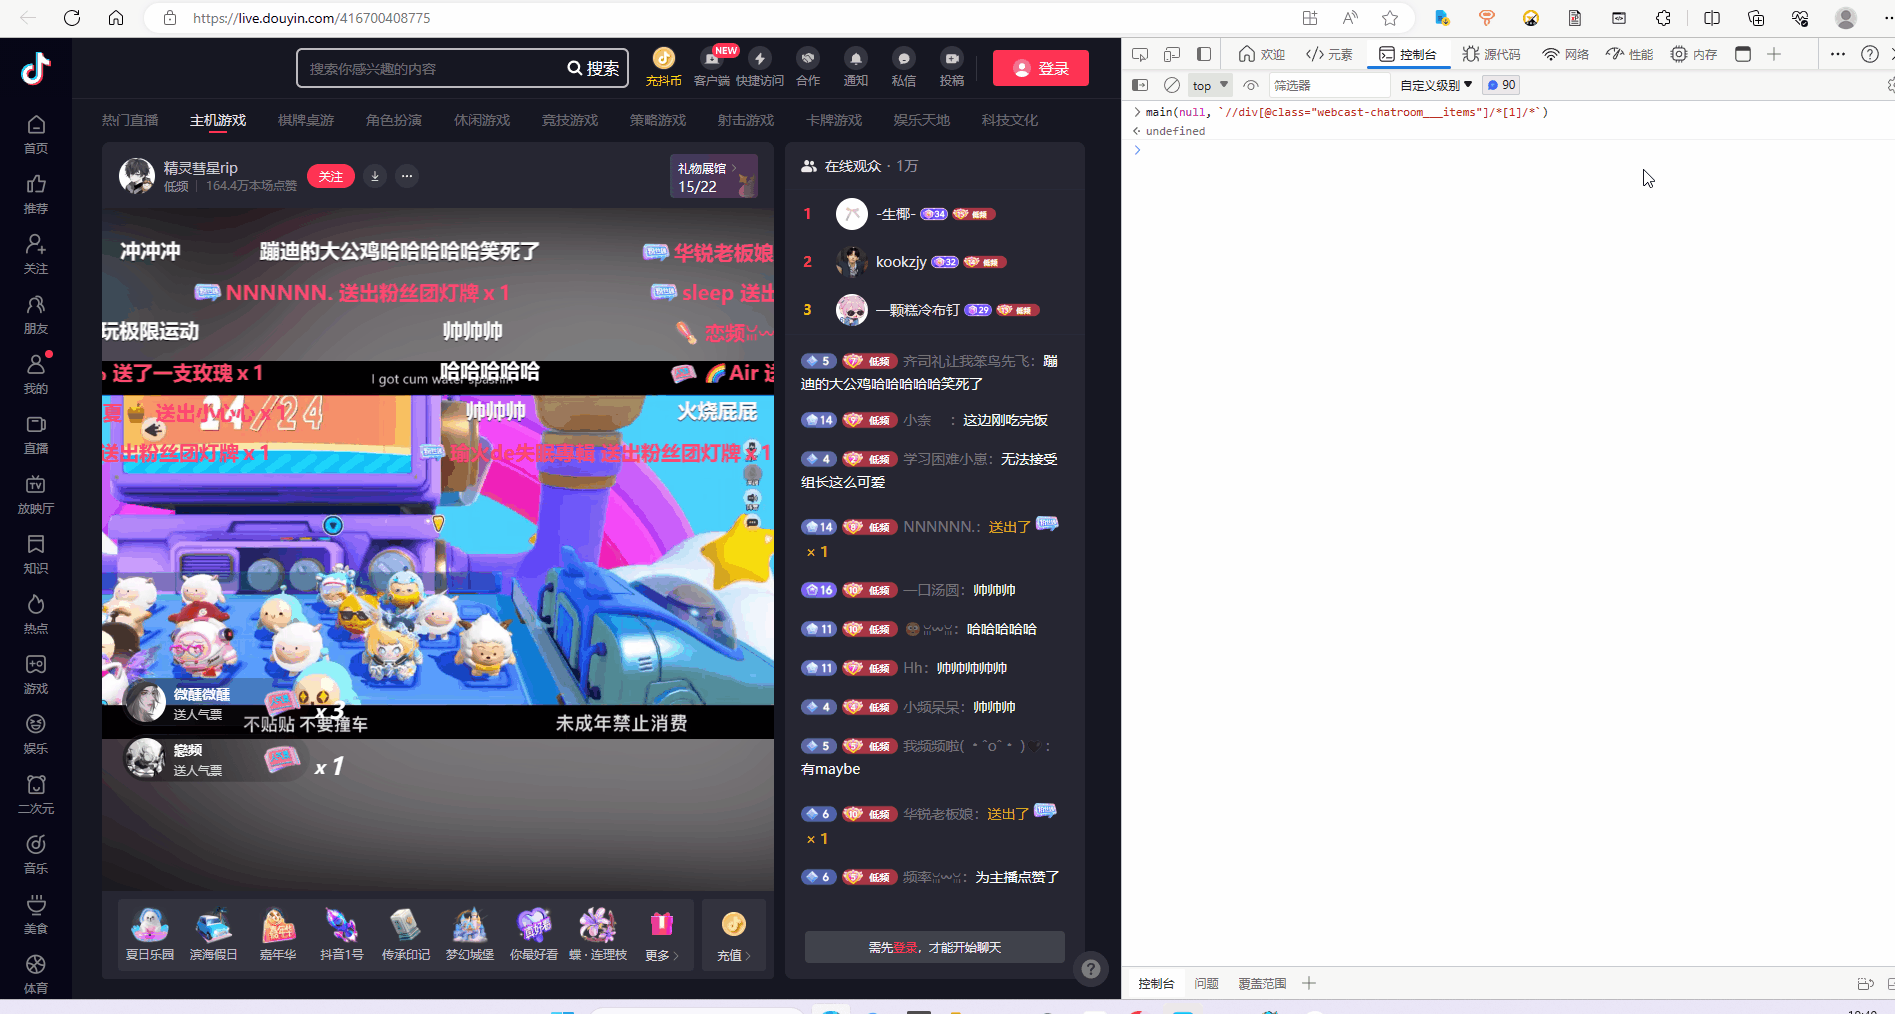1895x1014 pixels.
Task: Click the 登录 link in chat prompt
Action: pyautogui.click(x=905, y=947)
